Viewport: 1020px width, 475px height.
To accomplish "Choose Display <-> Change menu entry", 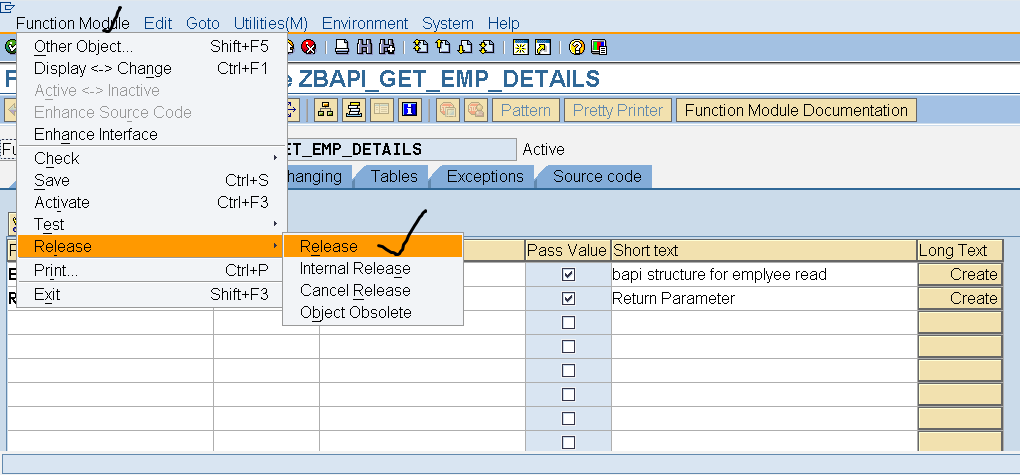I will coord(151,69).
